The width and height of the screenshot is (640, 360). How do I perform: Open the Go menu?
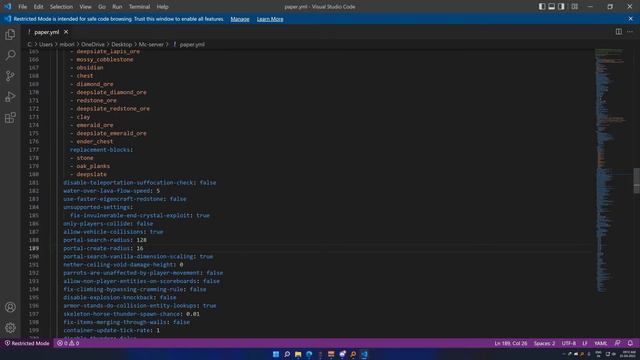point(102,7)
